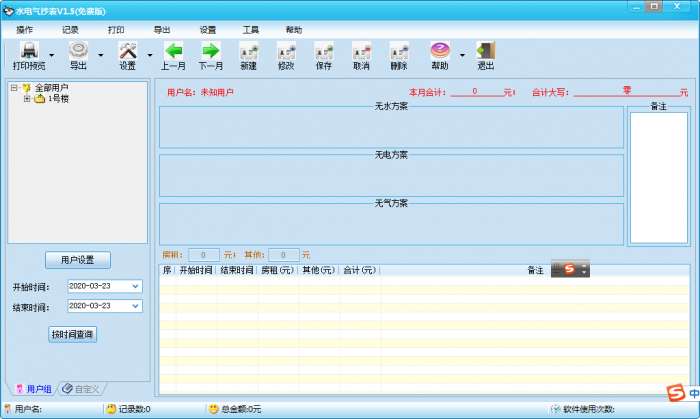Collapse the 全部用户 tree node
The width and height of the screenshot is (700, 419).
point(15,88)
